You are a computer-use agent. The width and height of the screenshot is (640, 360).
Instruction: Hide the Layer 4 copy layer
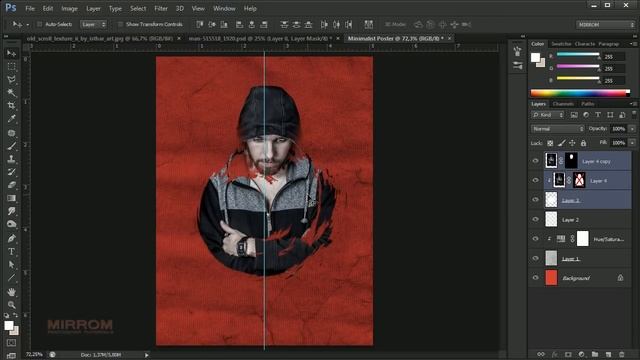pos(536,161)
